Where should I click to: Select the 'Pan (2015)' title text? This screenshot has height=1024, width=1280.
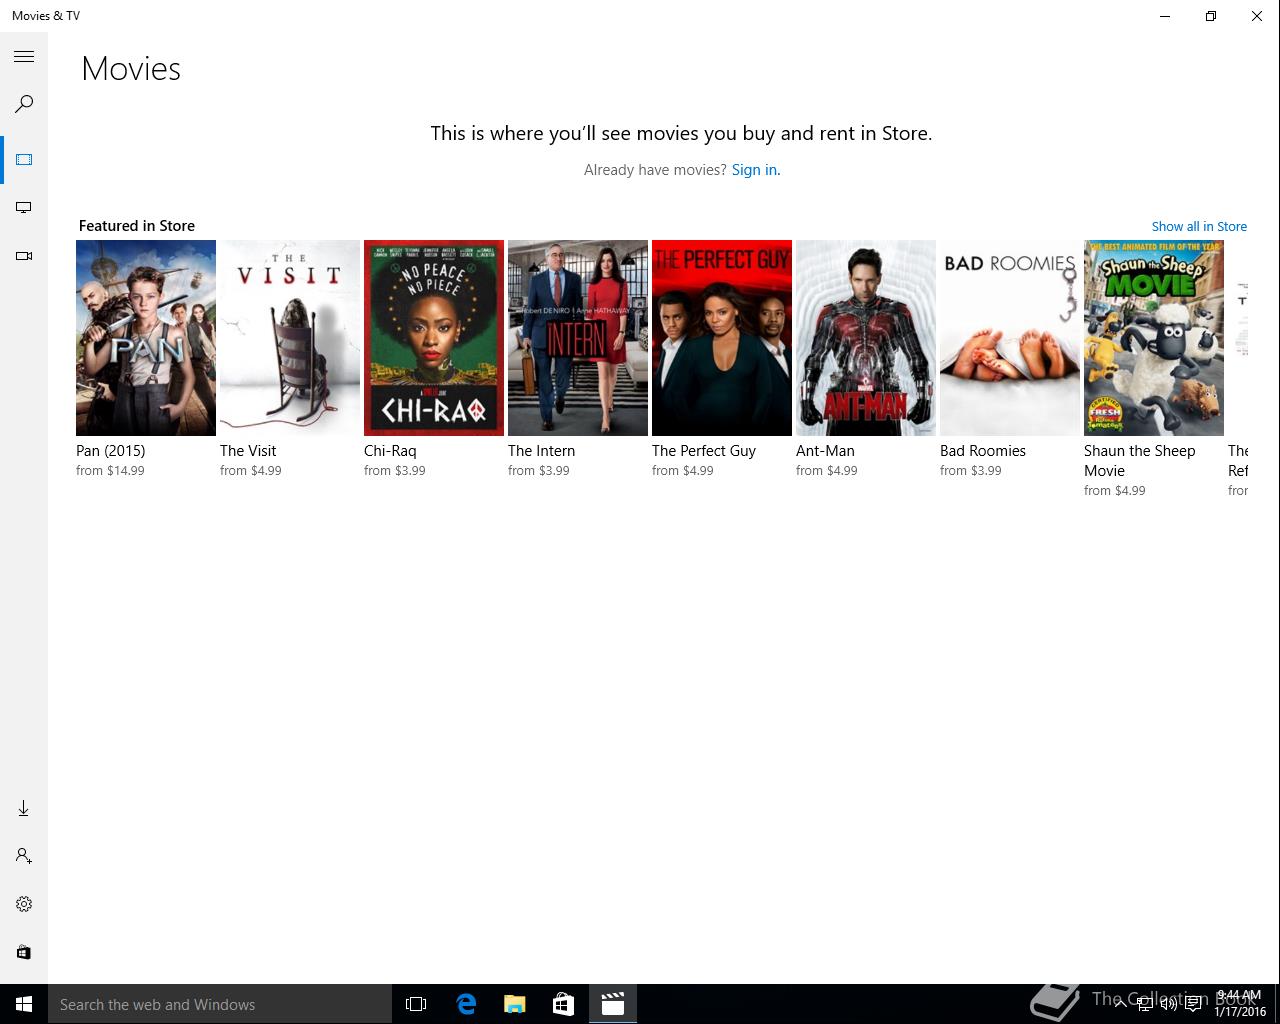pyautogui.click(x=111, y=451)
